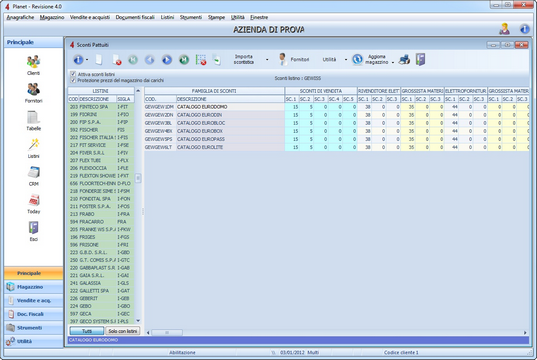Select CATALOGO EURODOMO row
The height and width of the screenshot is (360, 537).
point(336,107)
